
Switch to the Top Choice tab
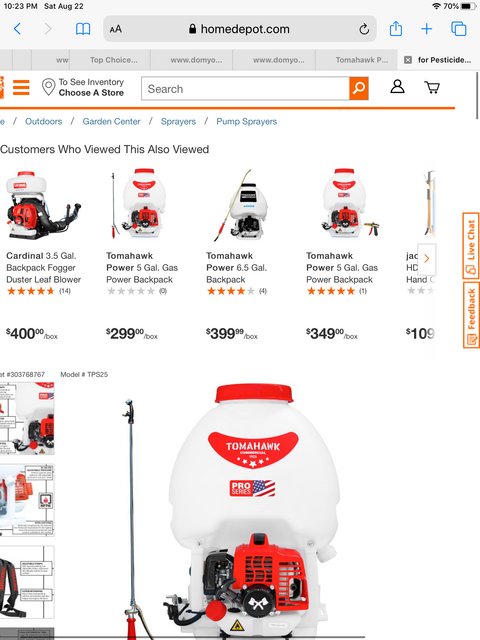coord(113,60)
